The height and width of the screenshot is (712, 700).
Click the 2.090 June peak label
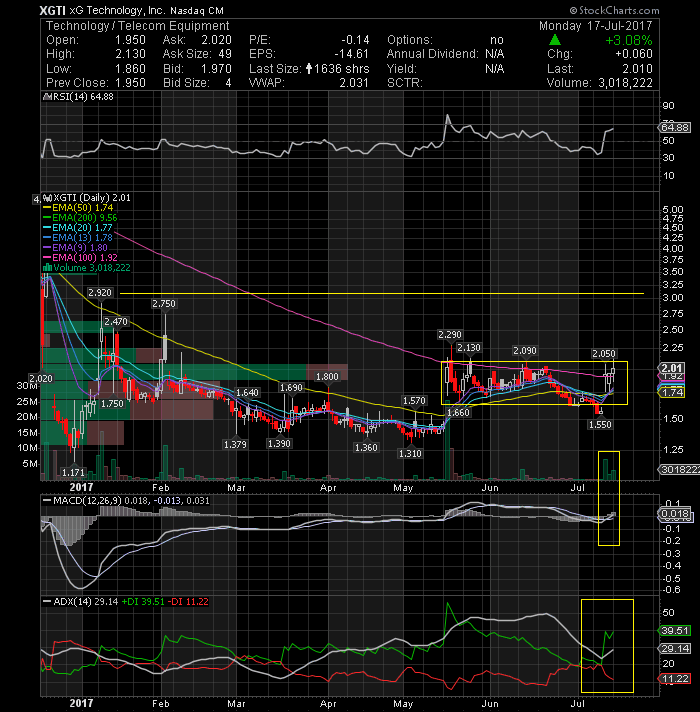point(525,351)
